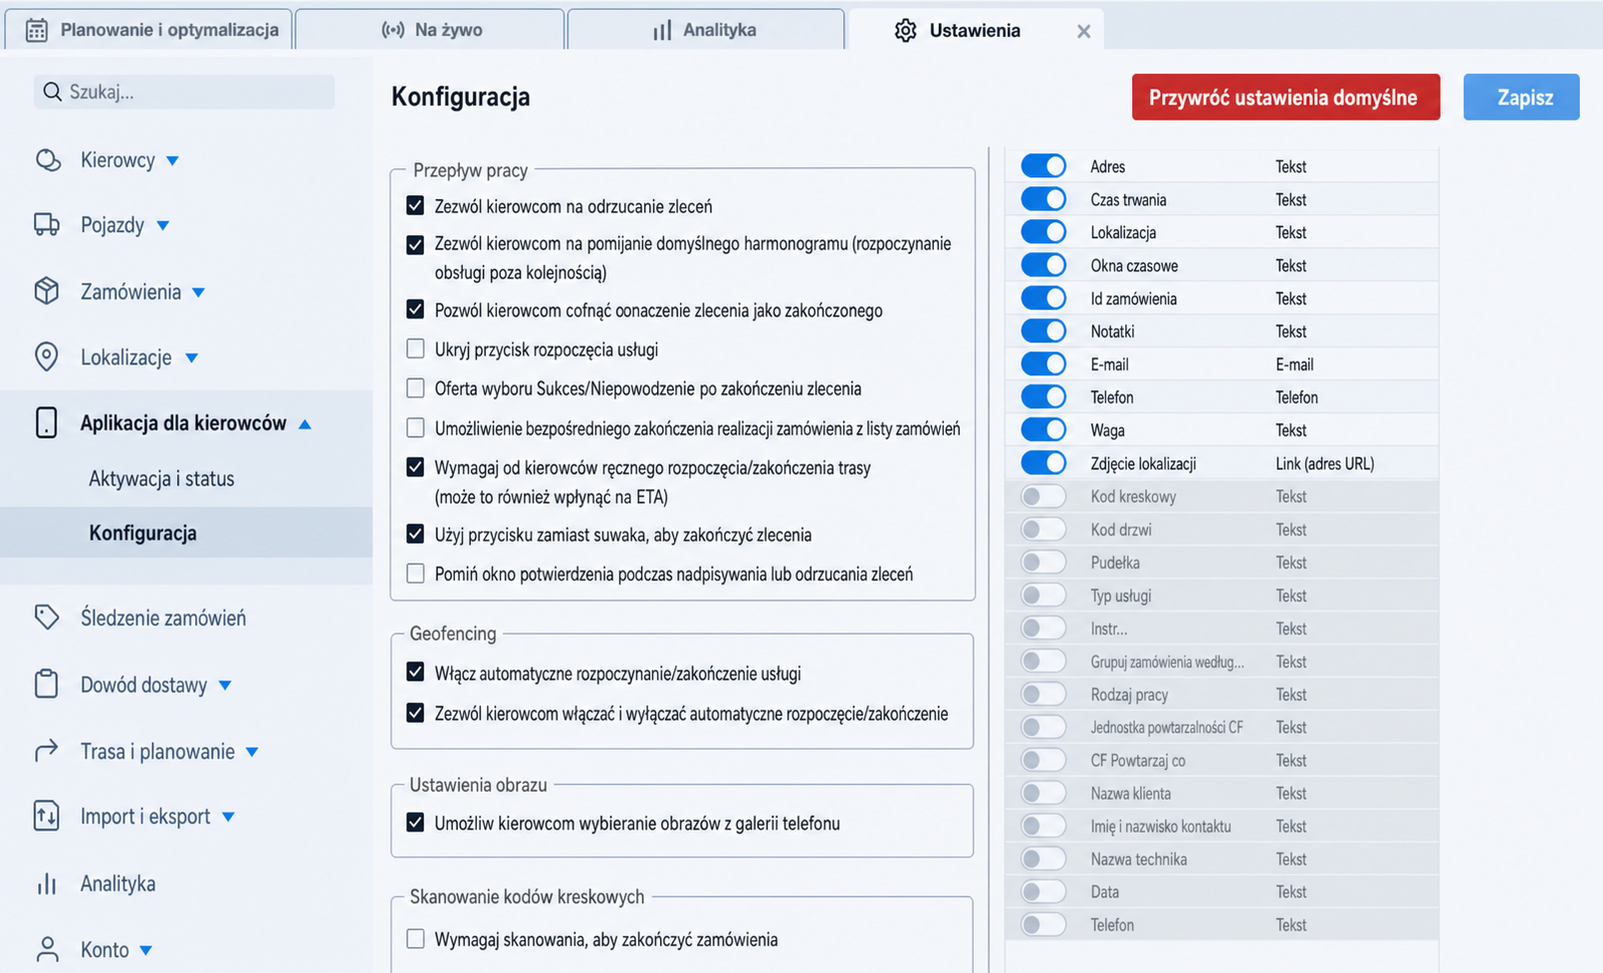Image resolution: width=1603 pixels, height=973 pixels.
Task: Uncheck Zezwól kierowcom na odrzucanie zleceń
Action: pos(415,206)
